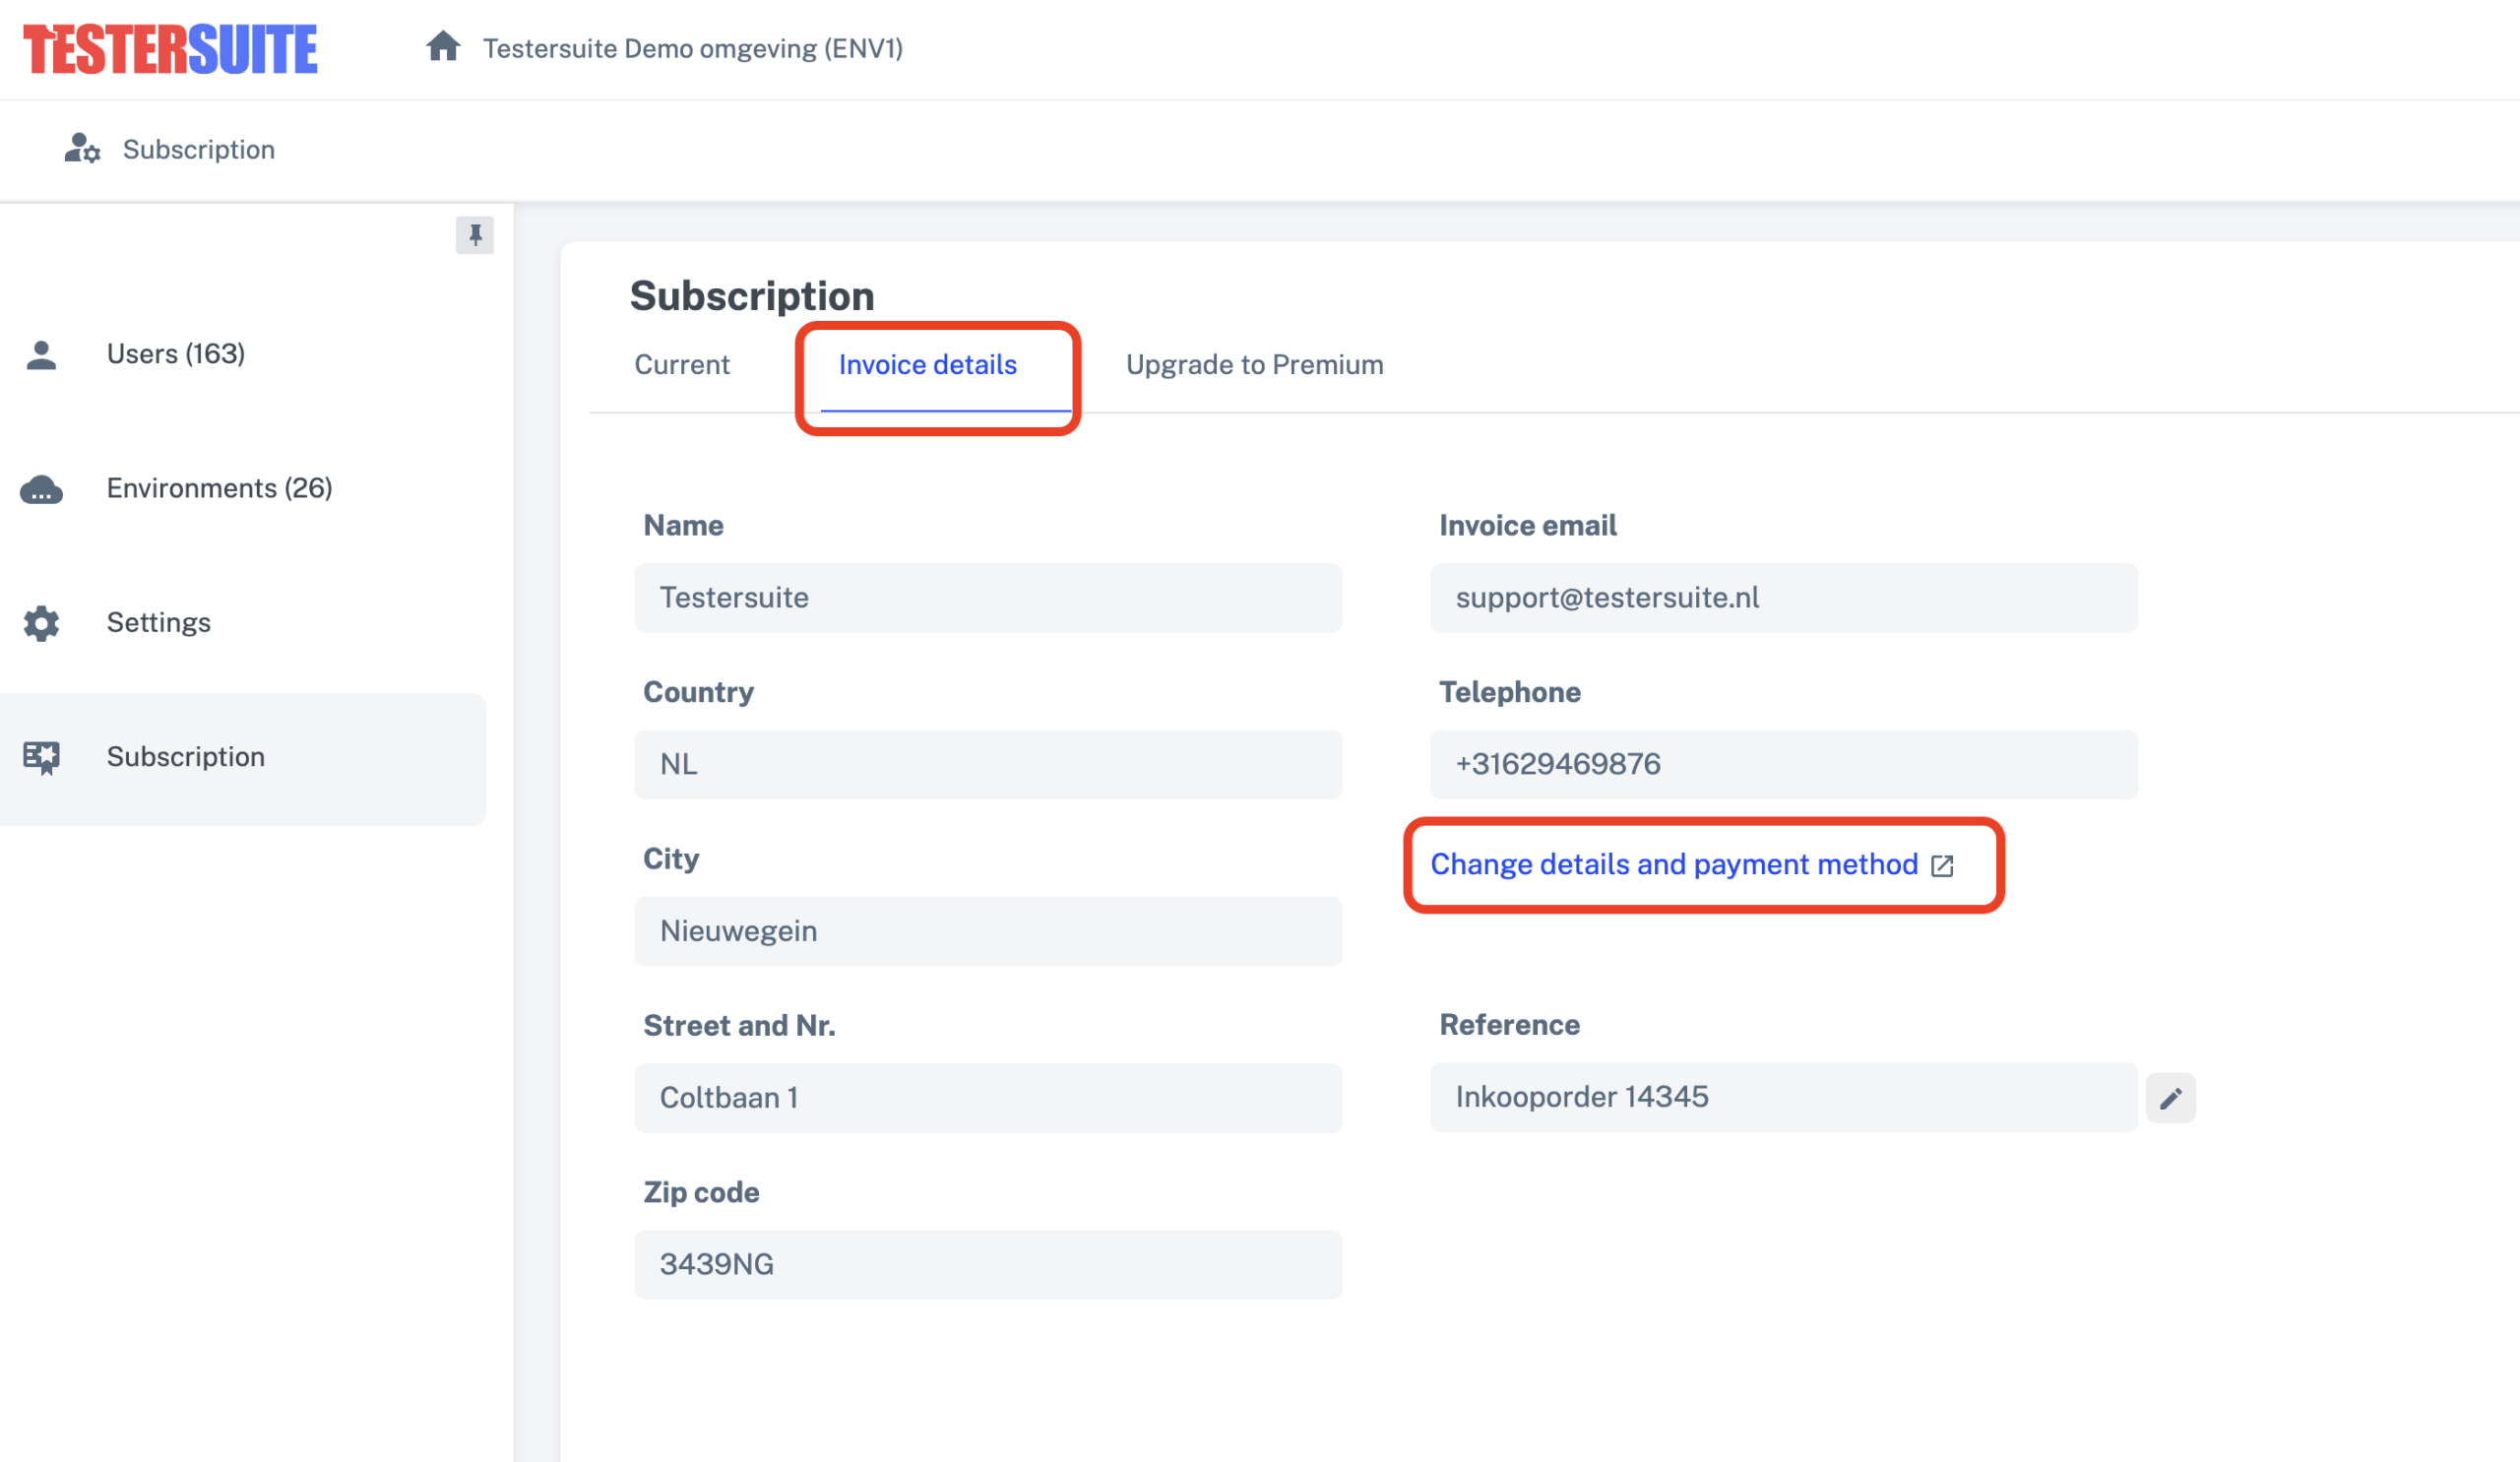The image size is (2520, 1462).
Task: Click the Testersuite logo
Action: coord(170,49)
